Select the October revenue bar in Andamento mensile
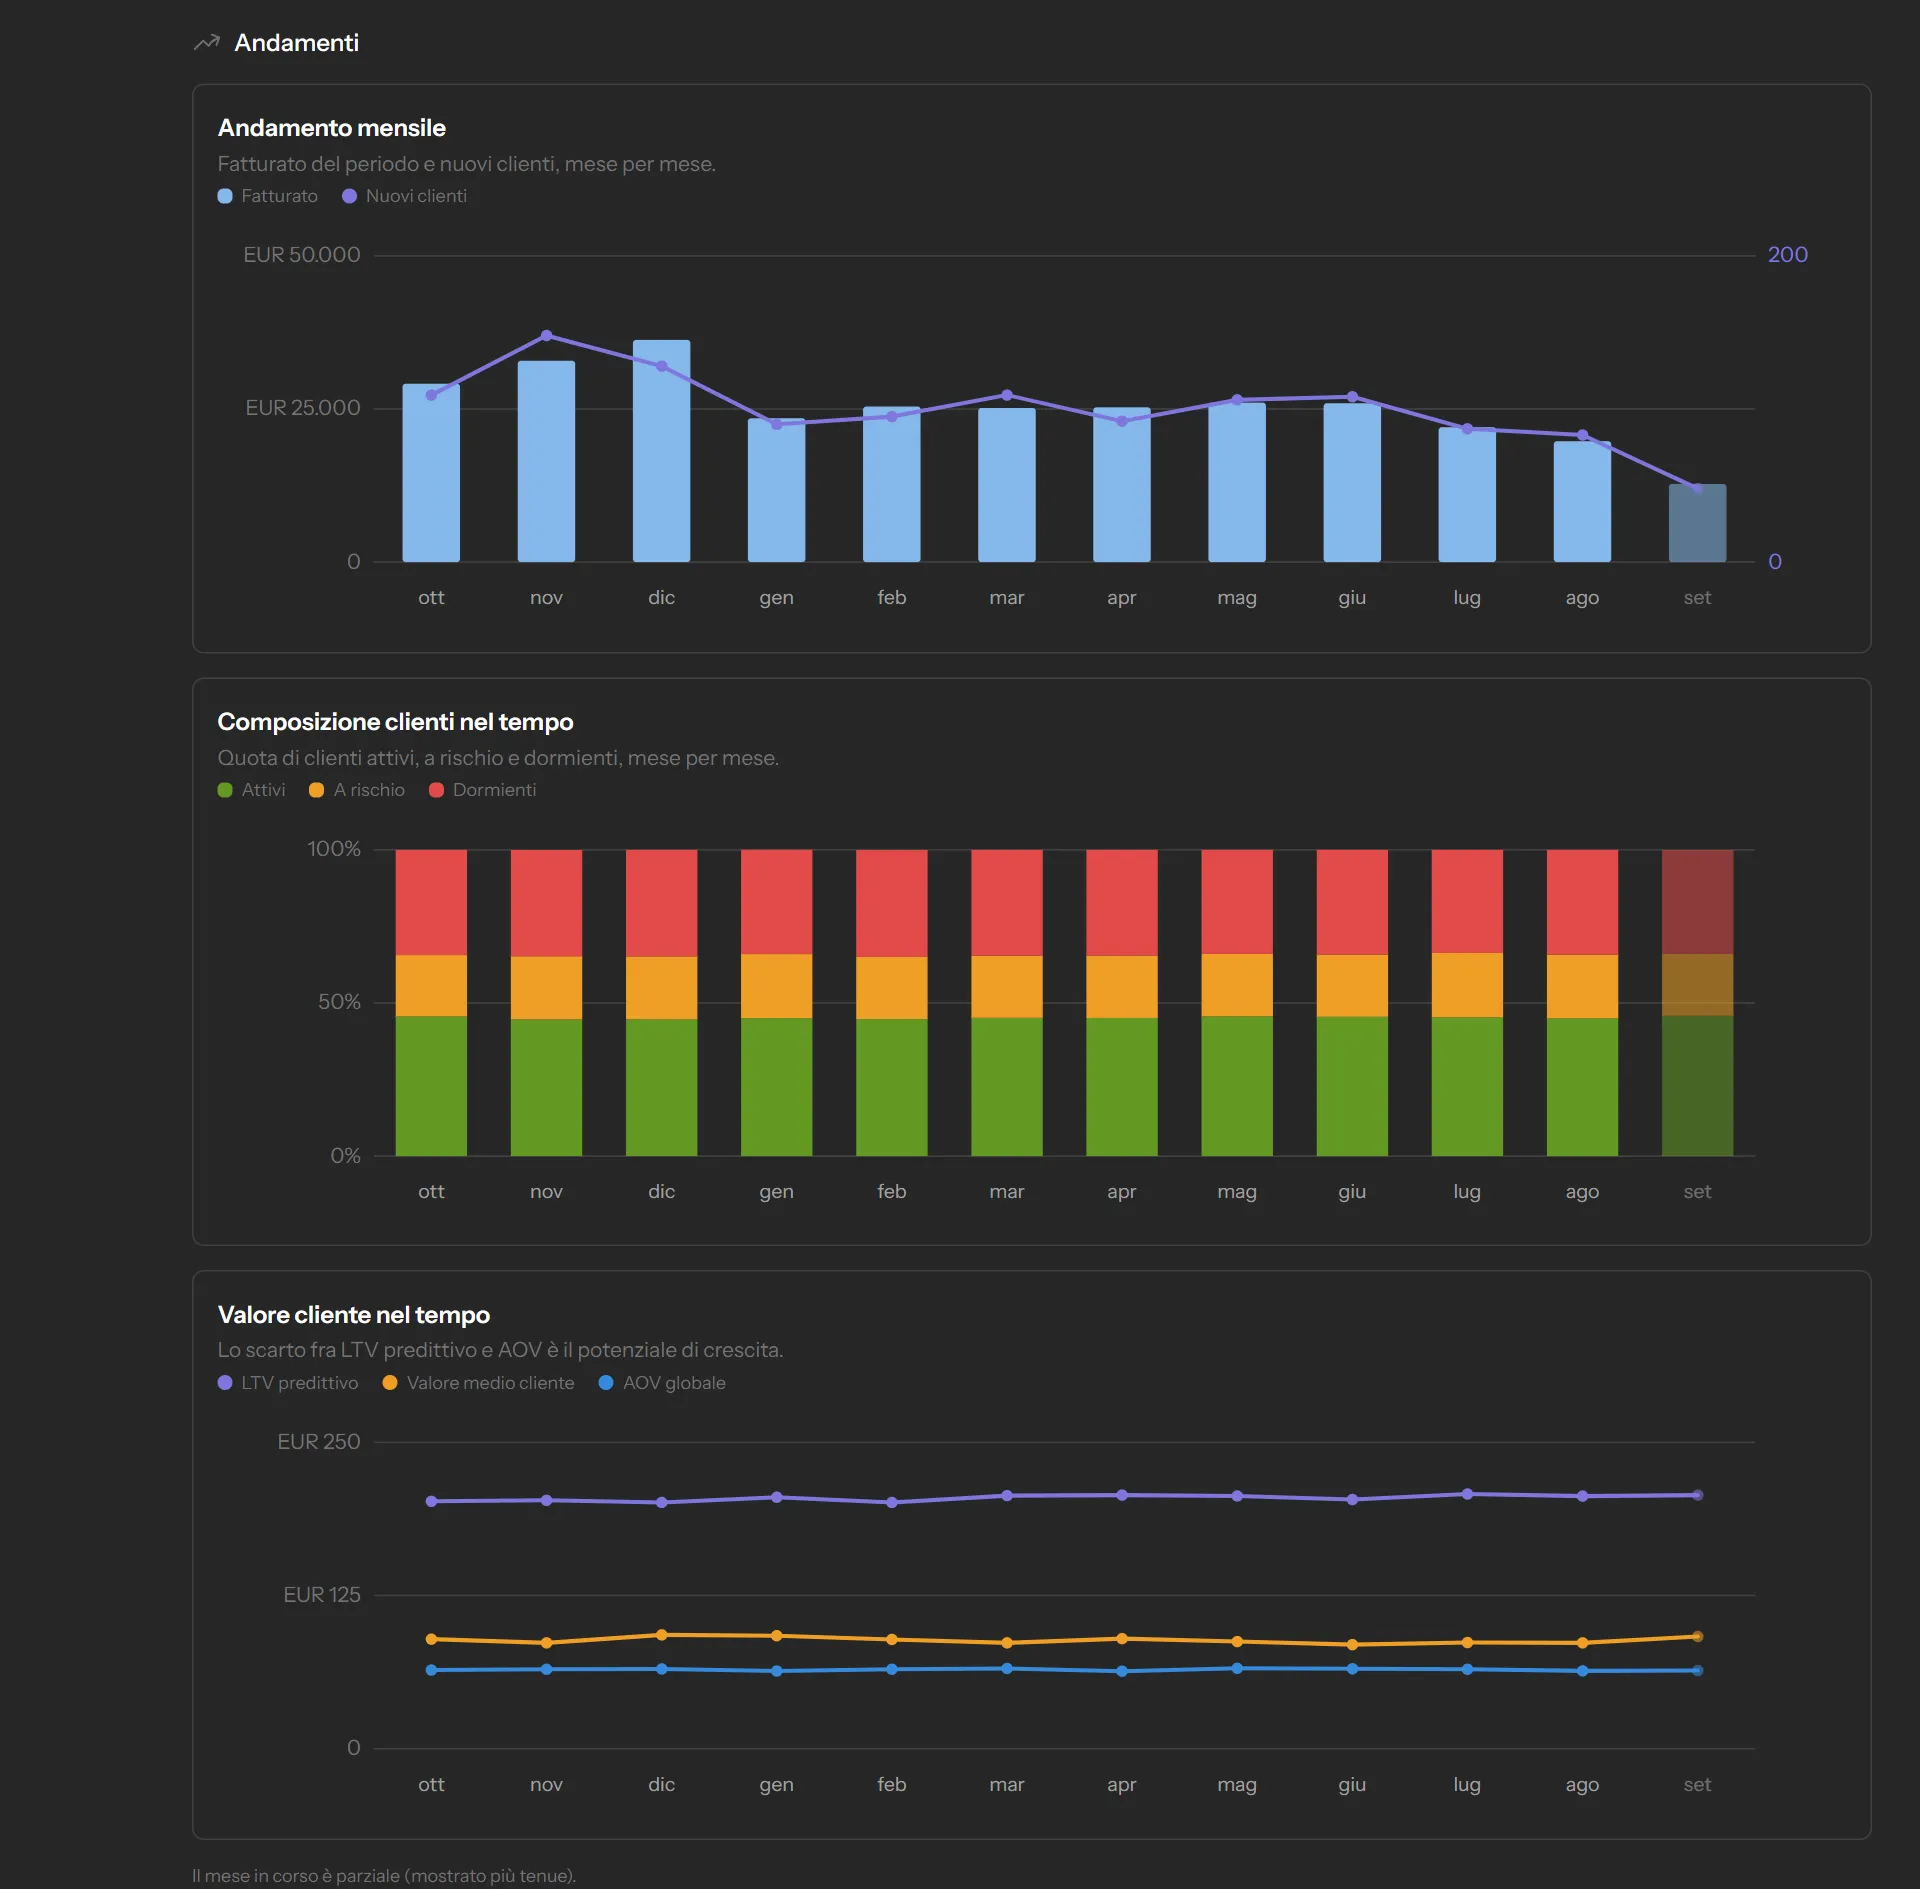This screenshot has width=1920, height=1889. pos(431,472)
